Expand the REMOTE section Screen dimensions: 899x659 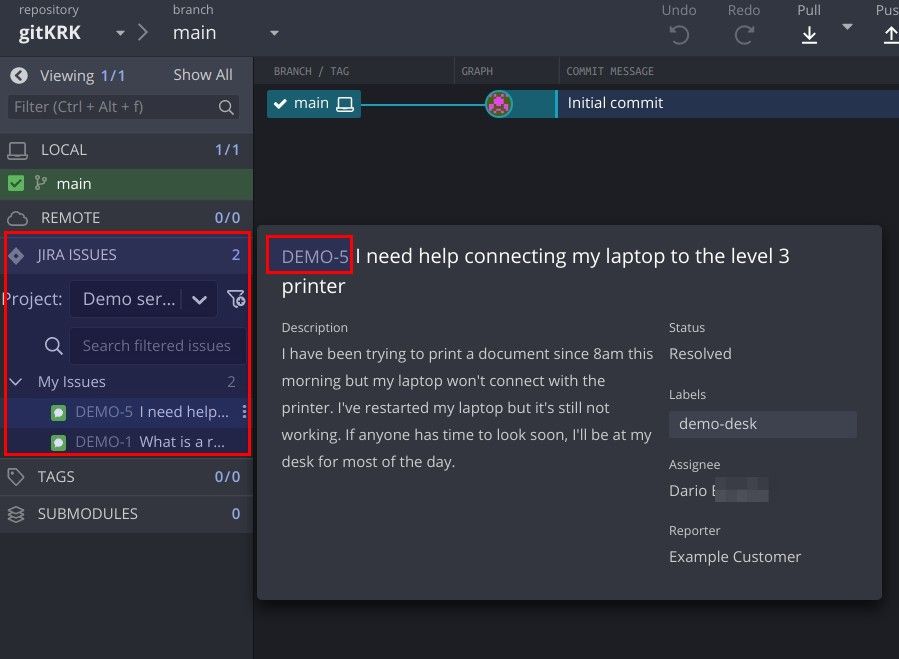tap(126, 218)
